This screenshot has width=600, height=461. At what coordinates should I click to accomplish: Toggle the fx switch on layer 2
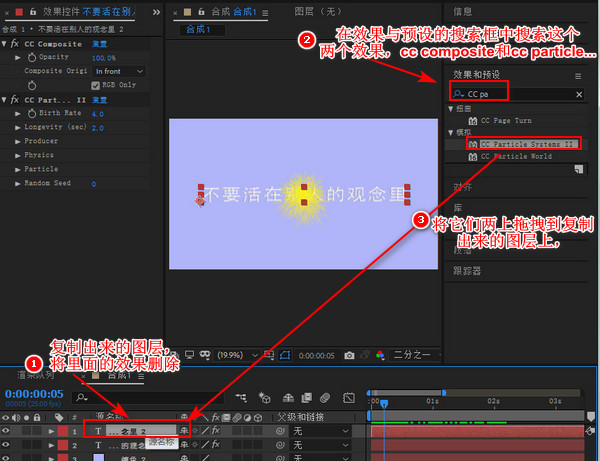216,445
